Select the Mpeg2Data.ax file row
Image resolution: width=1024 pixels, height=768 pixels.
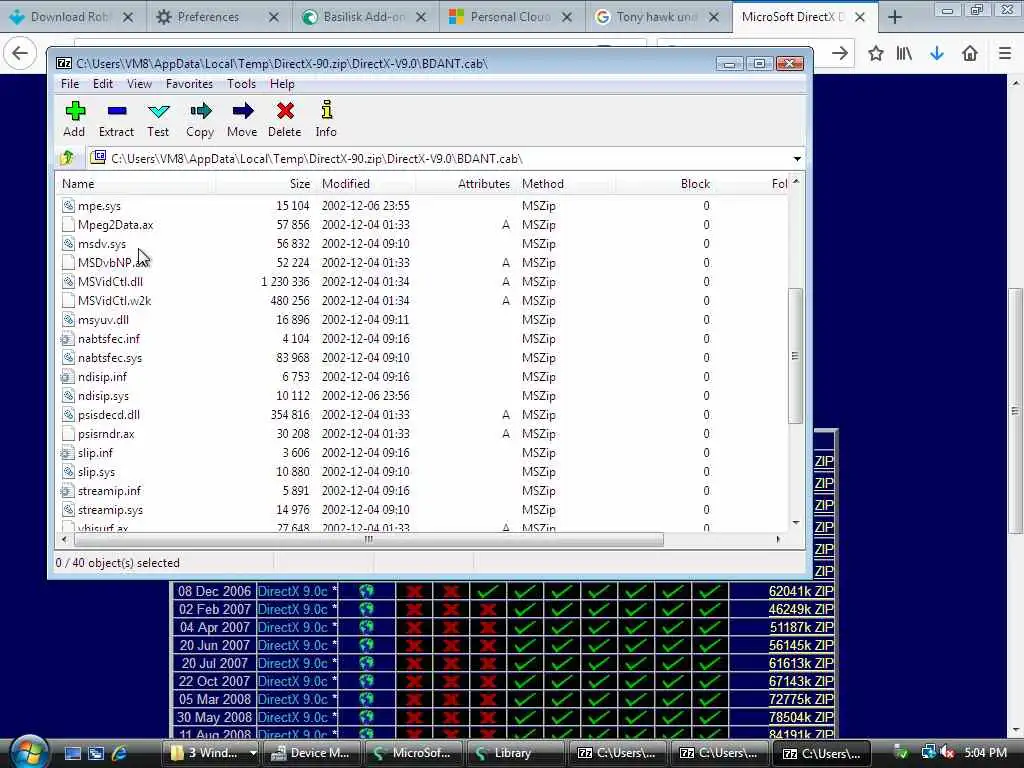coord(421,225)
